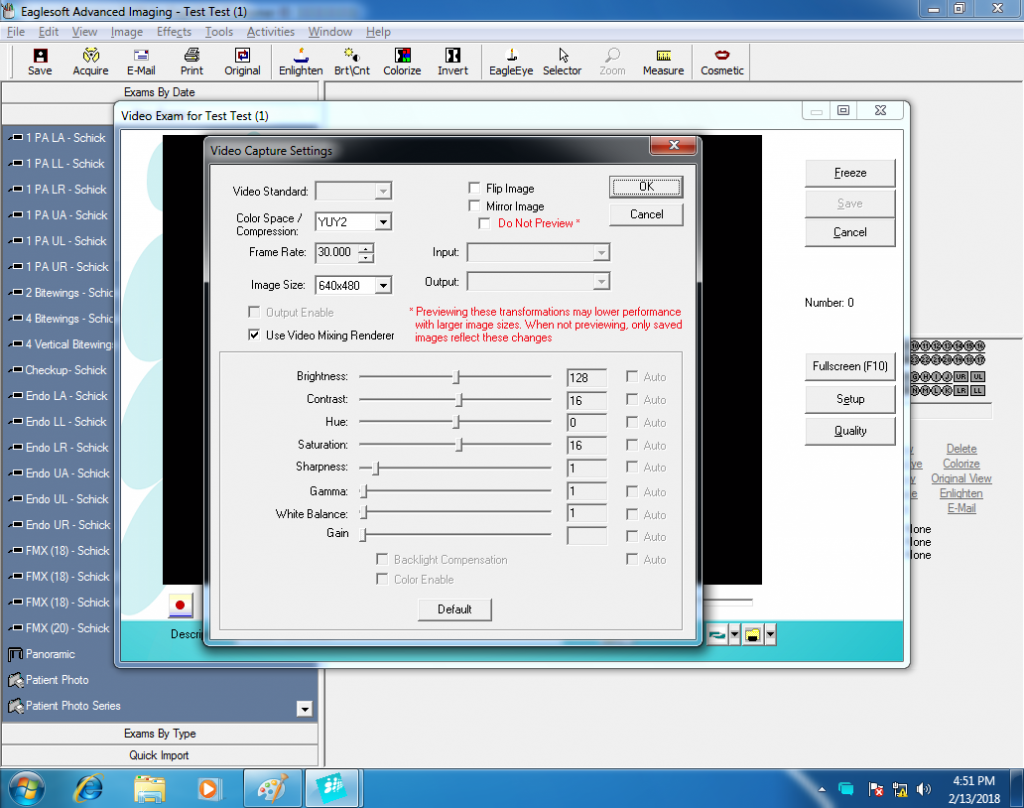Click the Colorize toolbar icon
Image resolution: width=1024 pixels, height=808 pixels.
coord(402,62)
